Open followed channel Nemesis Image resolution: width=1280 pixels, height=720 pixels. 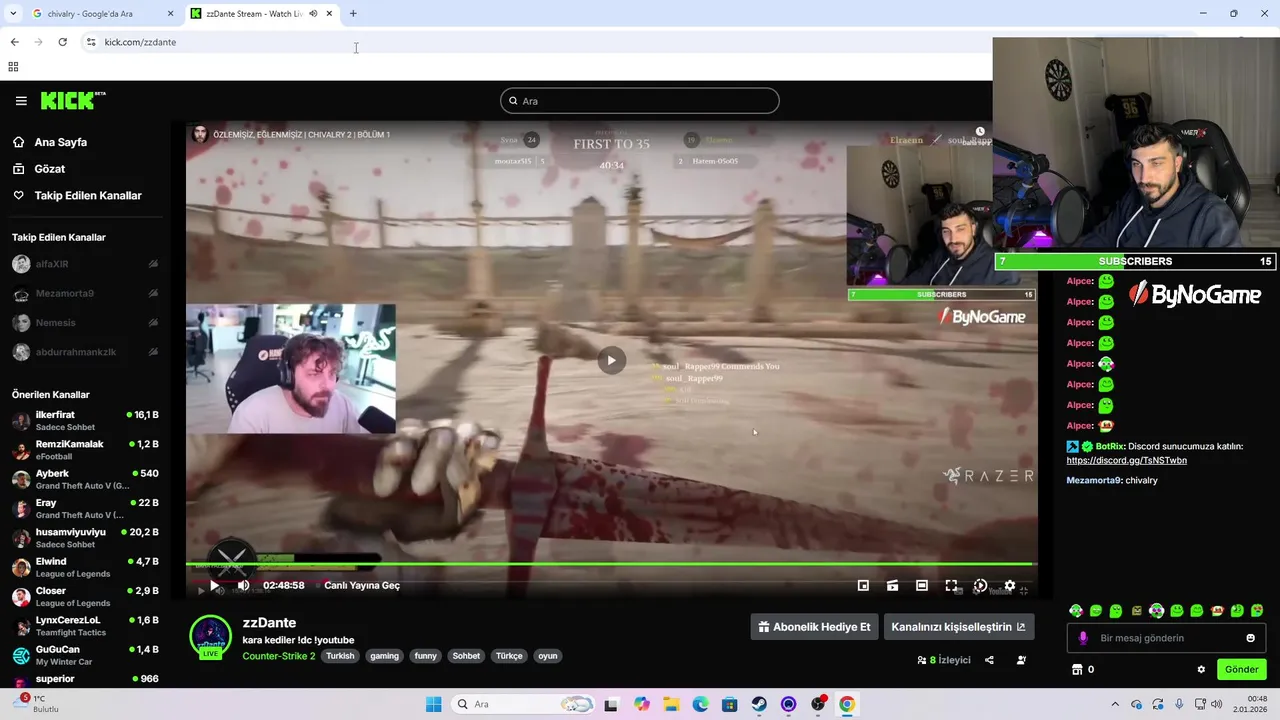(x=85, y=323)
